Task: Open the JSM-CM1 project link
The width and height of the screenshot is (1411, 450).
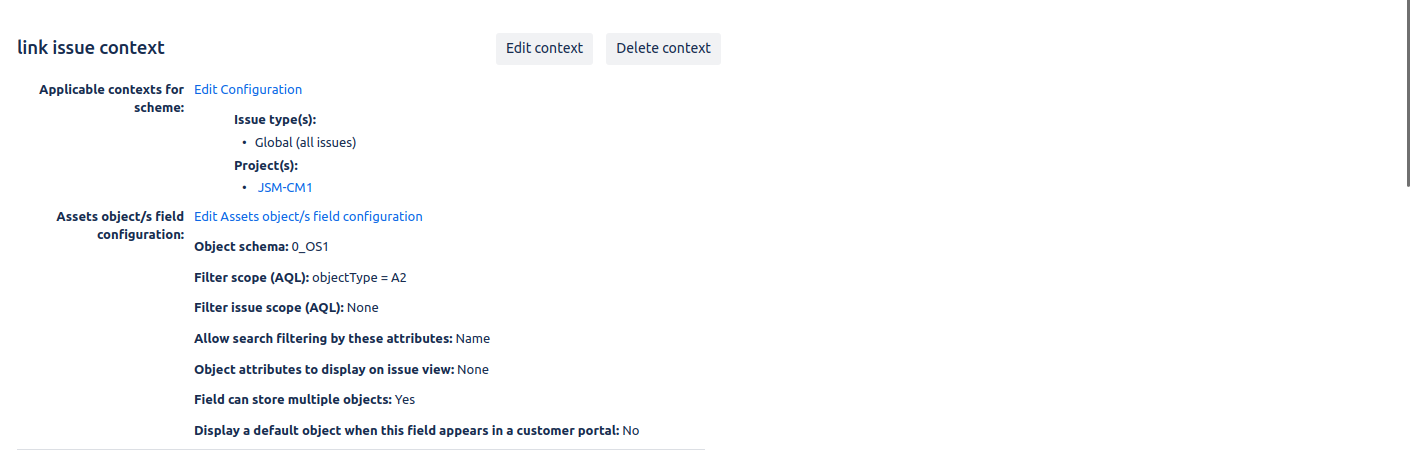Action: point(285,187)
